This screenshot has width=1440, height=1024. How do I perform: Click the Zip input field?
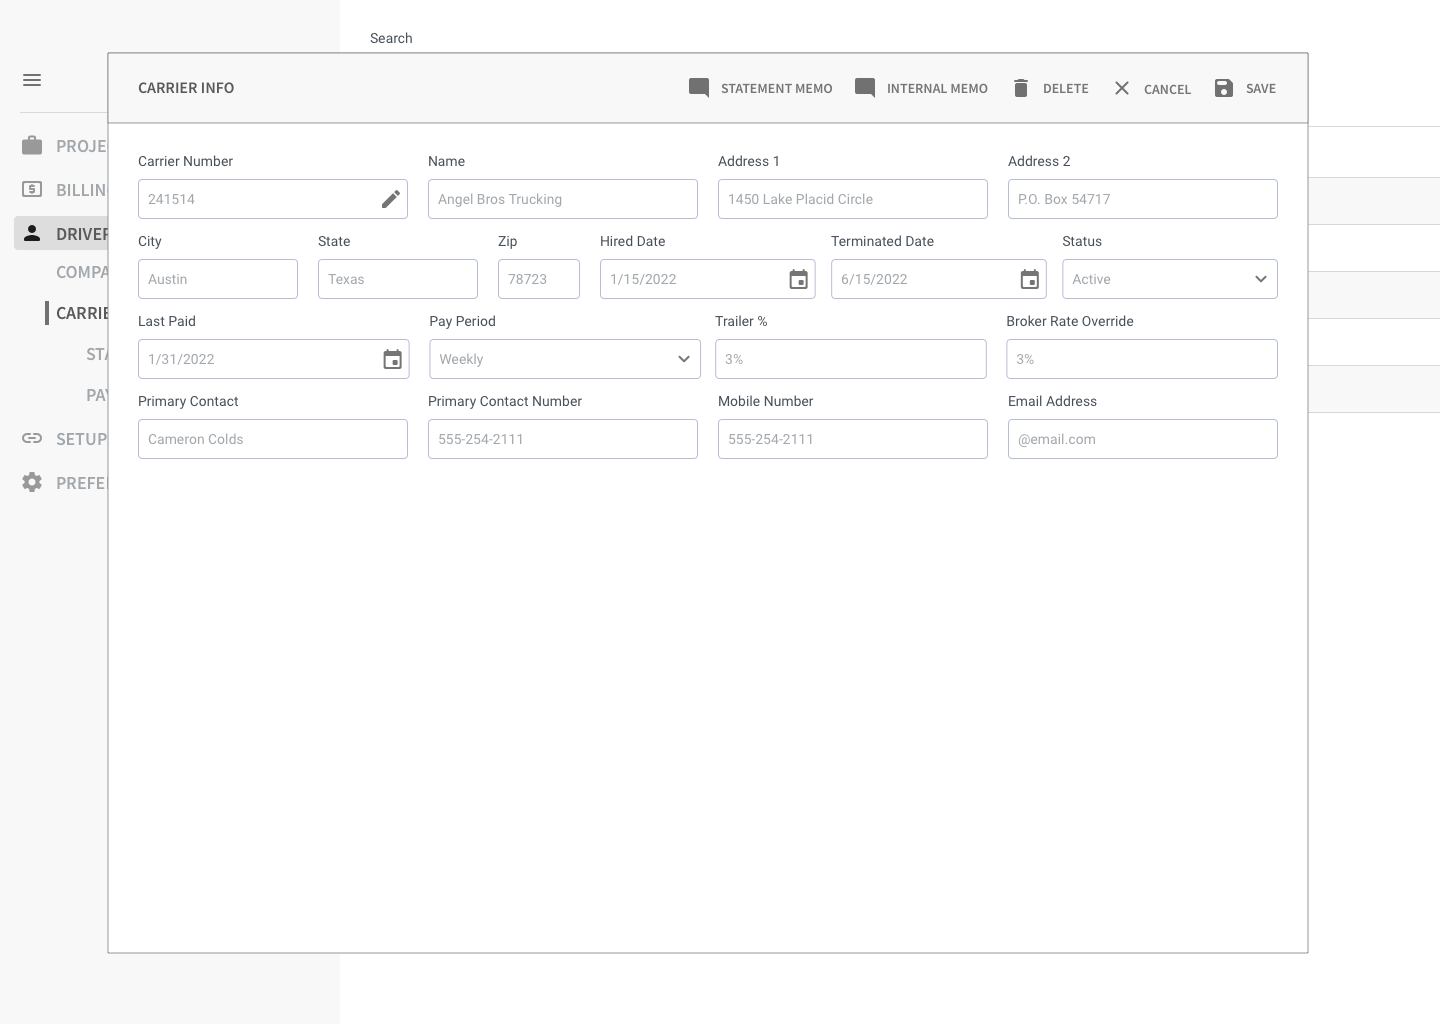tap(539, 279)
